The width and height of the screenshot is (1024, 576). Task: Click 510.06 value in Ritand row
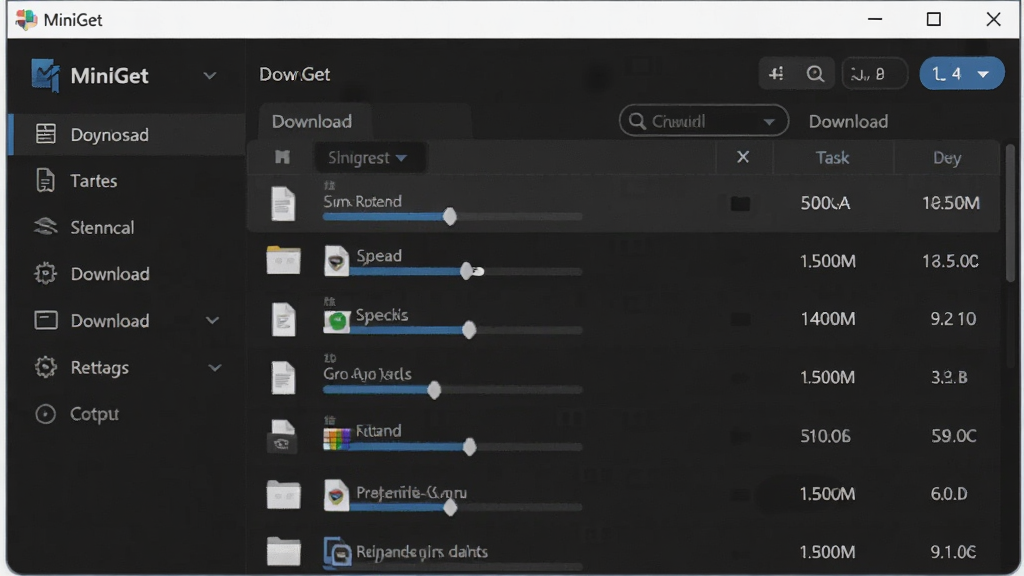[825, 436]
